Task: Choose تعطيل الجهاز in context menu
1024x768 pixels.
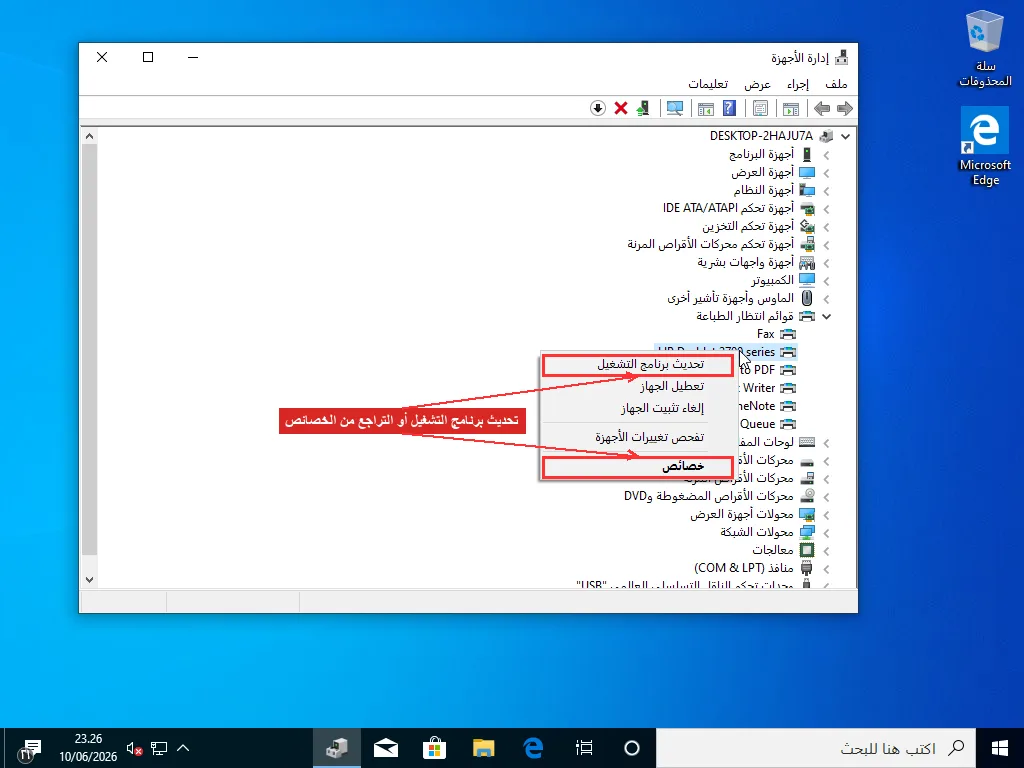Action: 637,386
